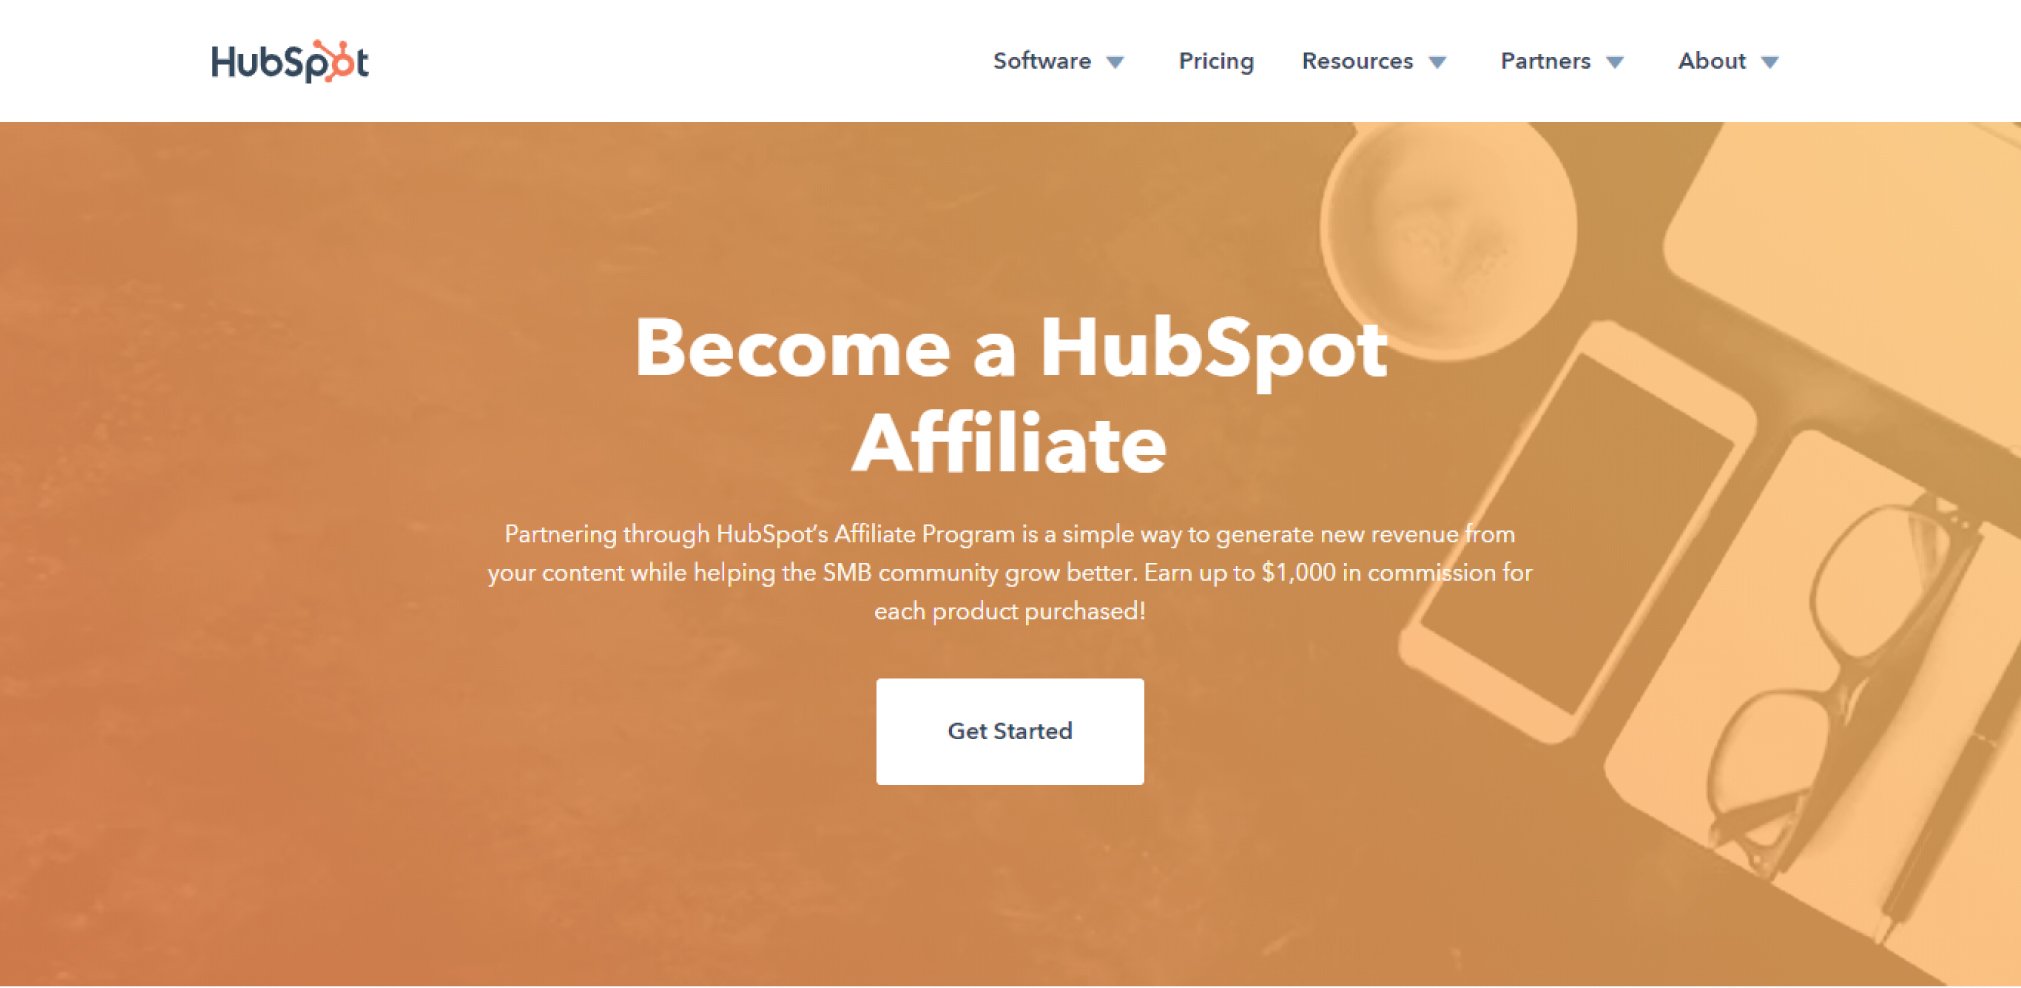This screenshot has height=988, width=2021.
Task: Expand the arrow next to Software
Action: [x=1115, y=63]
